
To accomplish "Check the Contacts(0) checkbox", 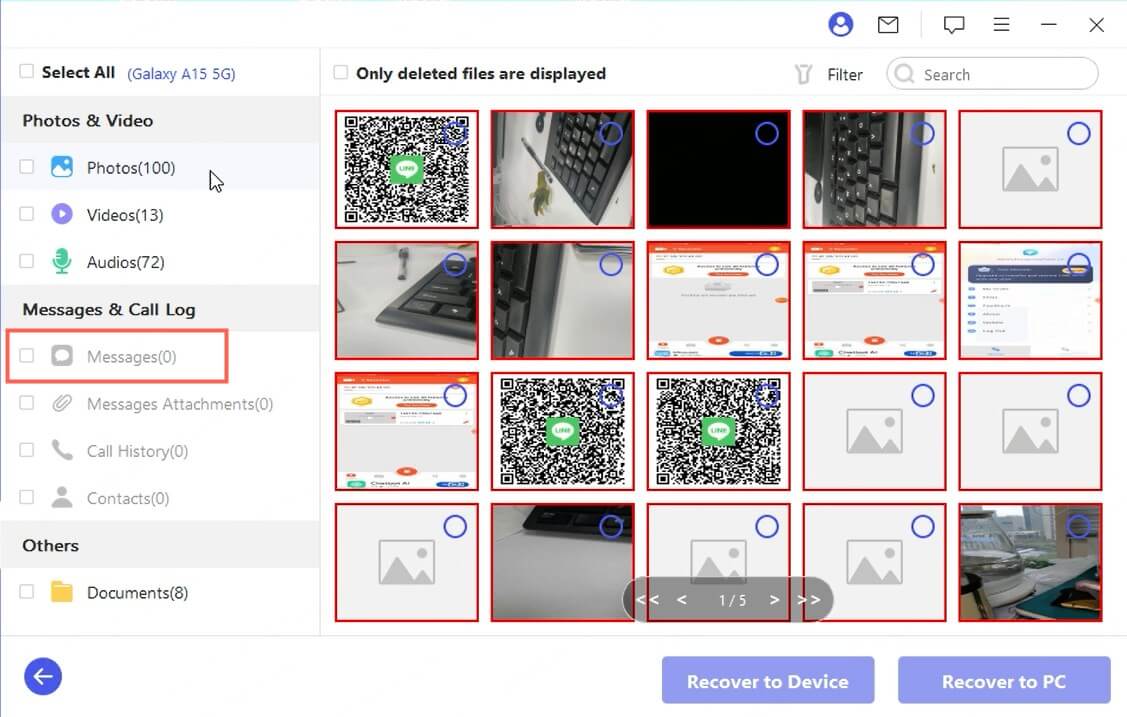I will pyautogui.click(x=27, y=496).
